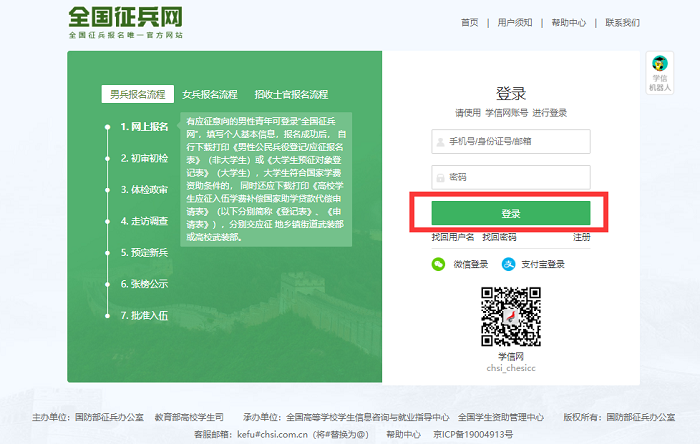Open the 招收士官报名流程 tab

pos(291,94)
